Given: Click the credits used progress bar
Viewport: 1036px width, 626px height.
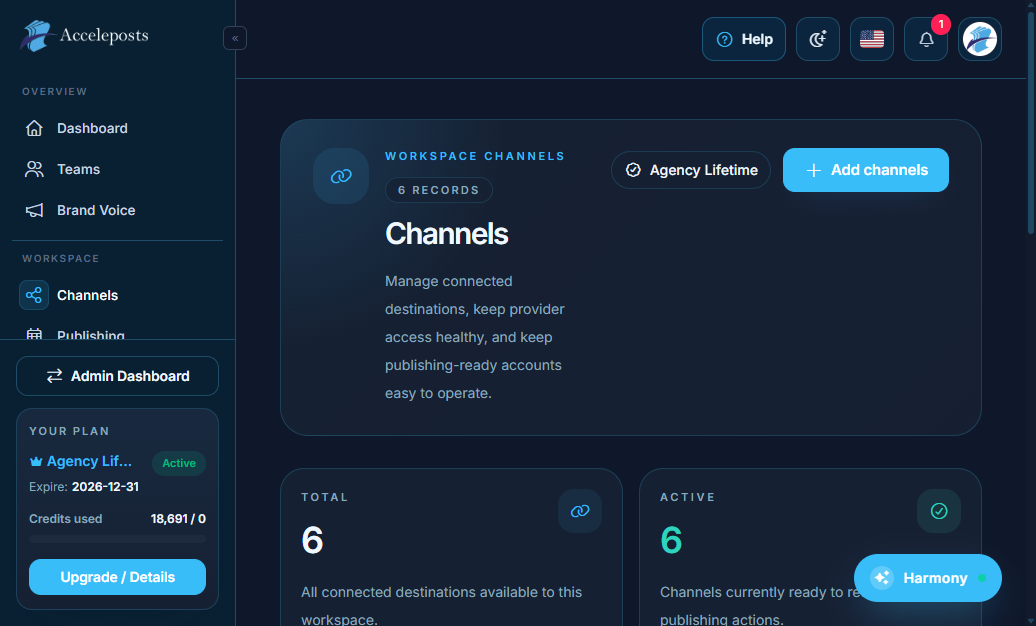Looking at the screenshot, I should point(118,539).
